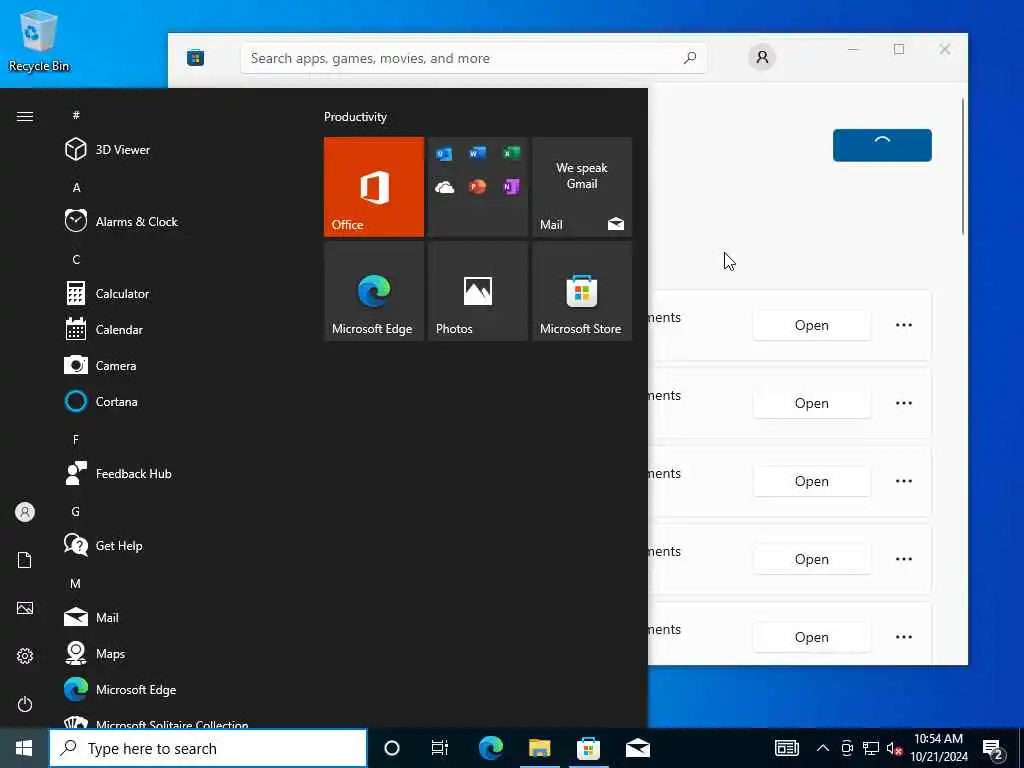1024x768 pixels.
Task: Open Word from the Office apps folder tile
Action: [x=477, y=153]
